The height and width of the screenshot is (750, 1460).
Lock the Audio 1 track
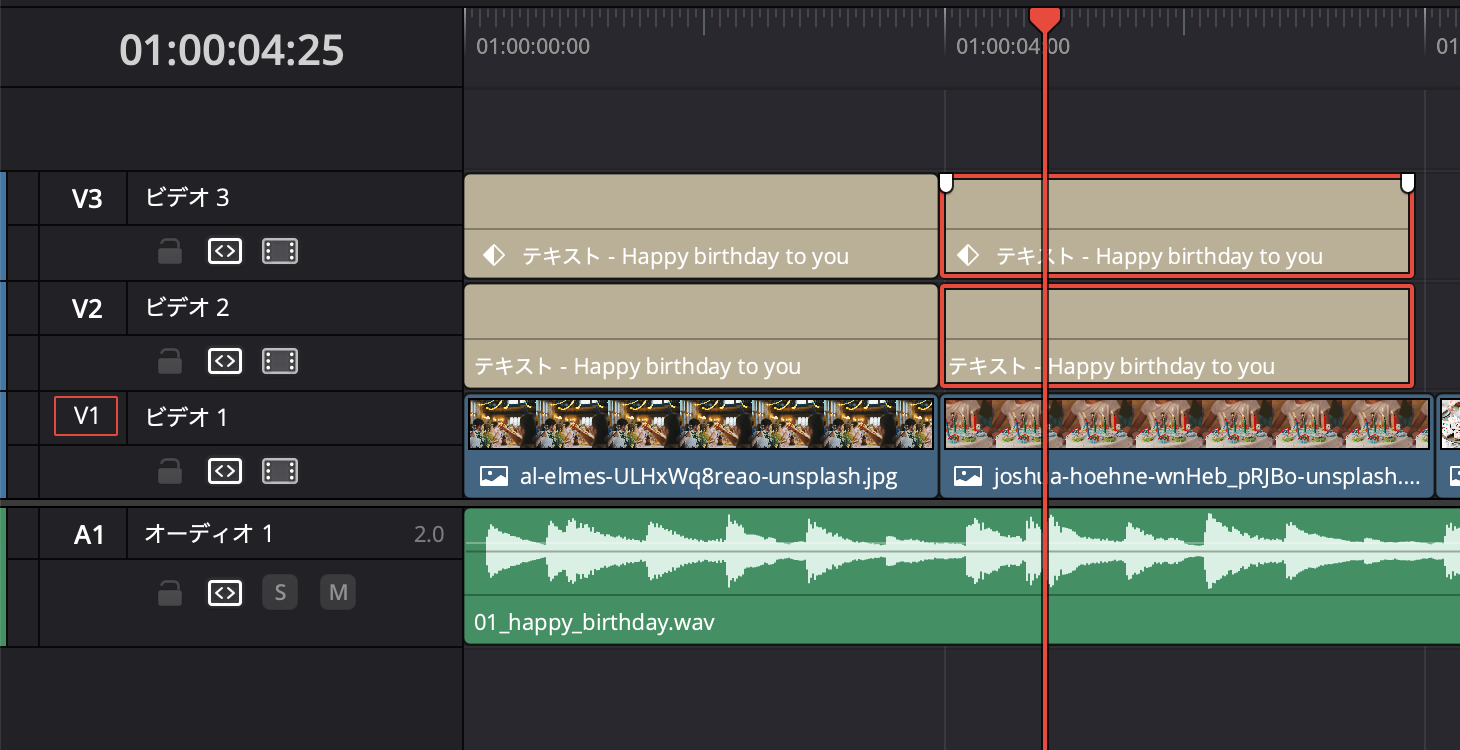pyautogui.click(x=170, y=593)
